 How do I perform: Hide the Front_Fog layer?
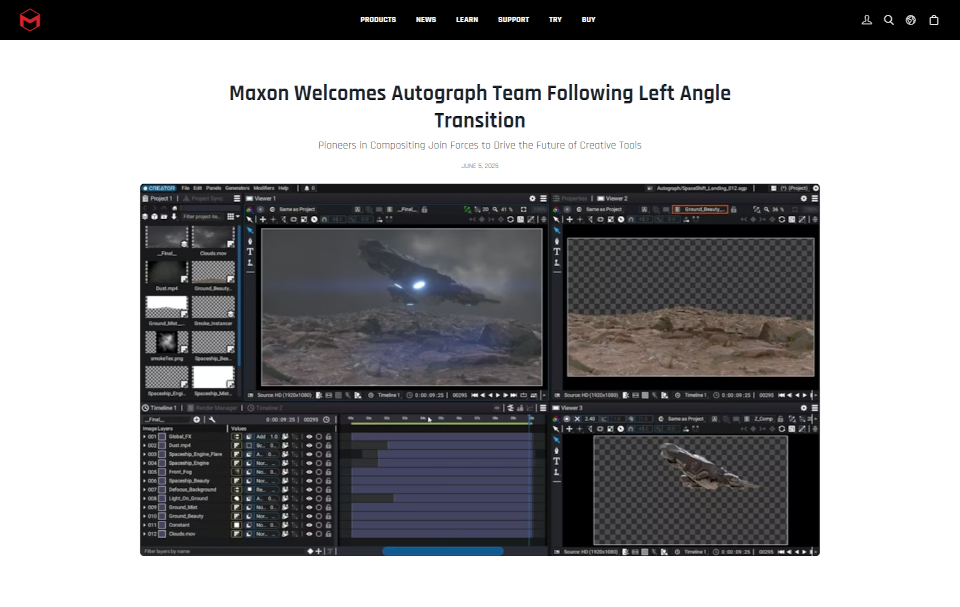point(309,472)
